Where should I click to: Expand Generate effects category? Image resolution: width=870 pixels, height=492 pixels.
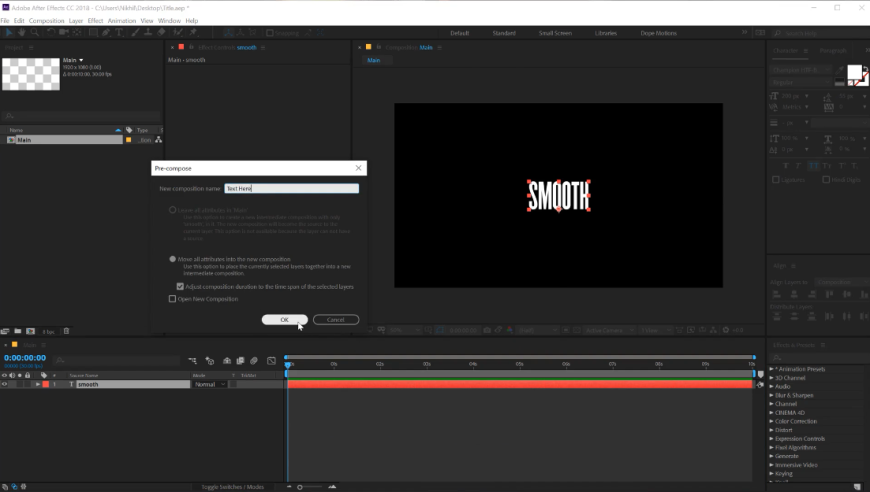(x=771, y=456)
